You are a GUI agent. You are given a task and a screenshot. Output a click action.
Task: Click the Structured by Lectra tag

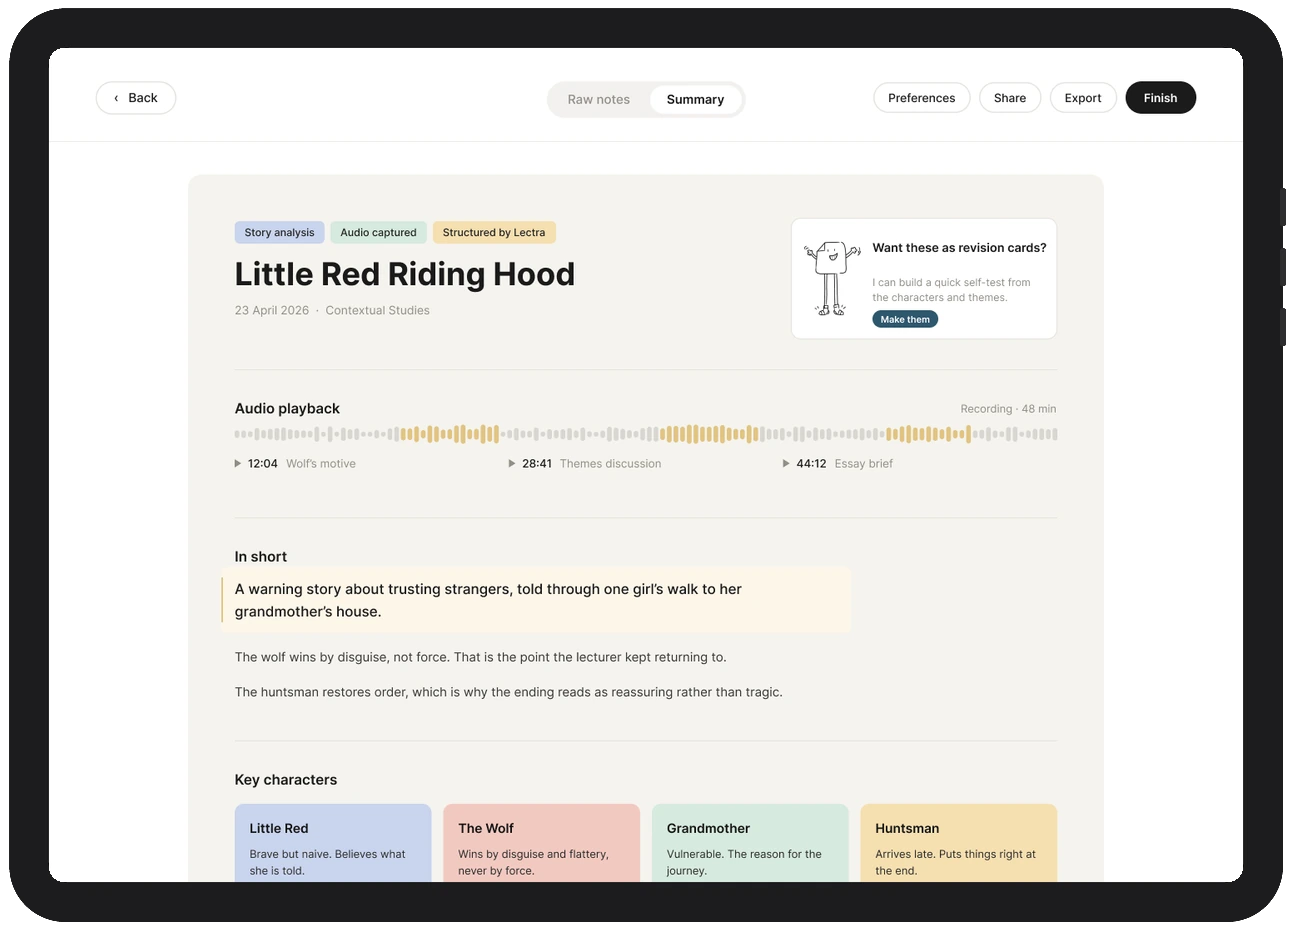point(494,233)
